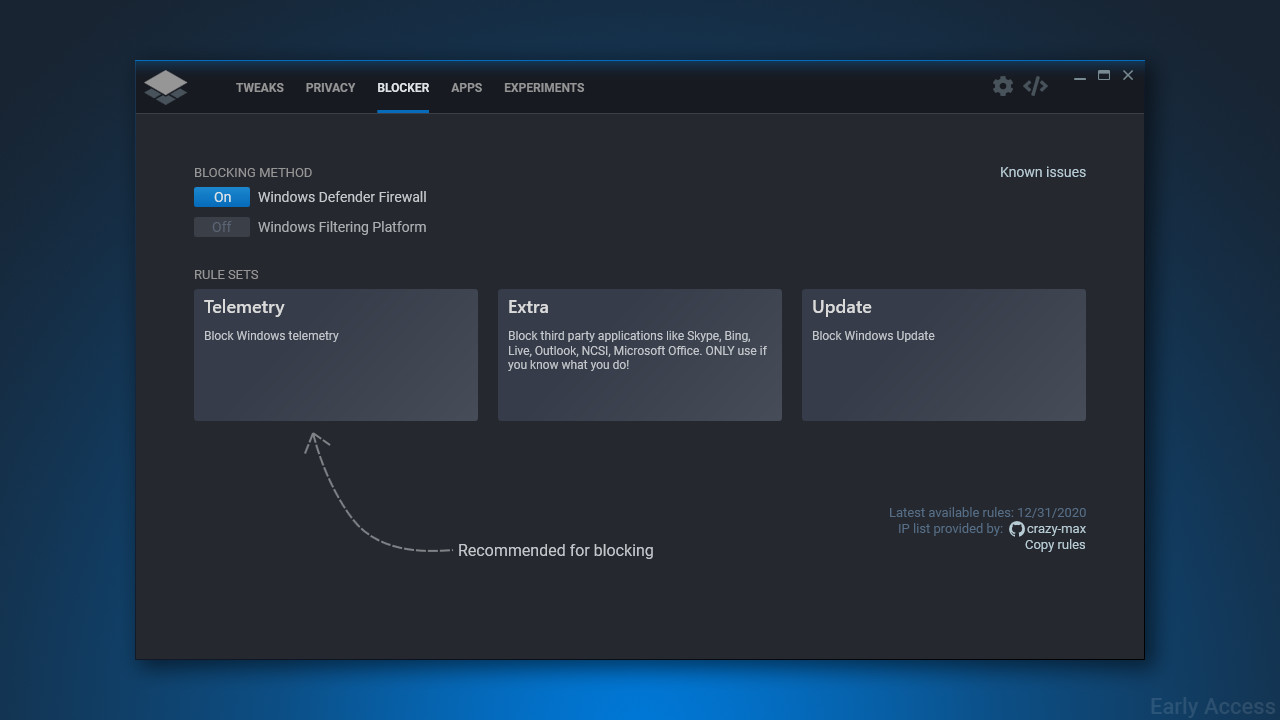Click the GitHub icon beside crazy-max
Screen dimensions: 1280x720
pyautogui.click(x=1016, y=529)
